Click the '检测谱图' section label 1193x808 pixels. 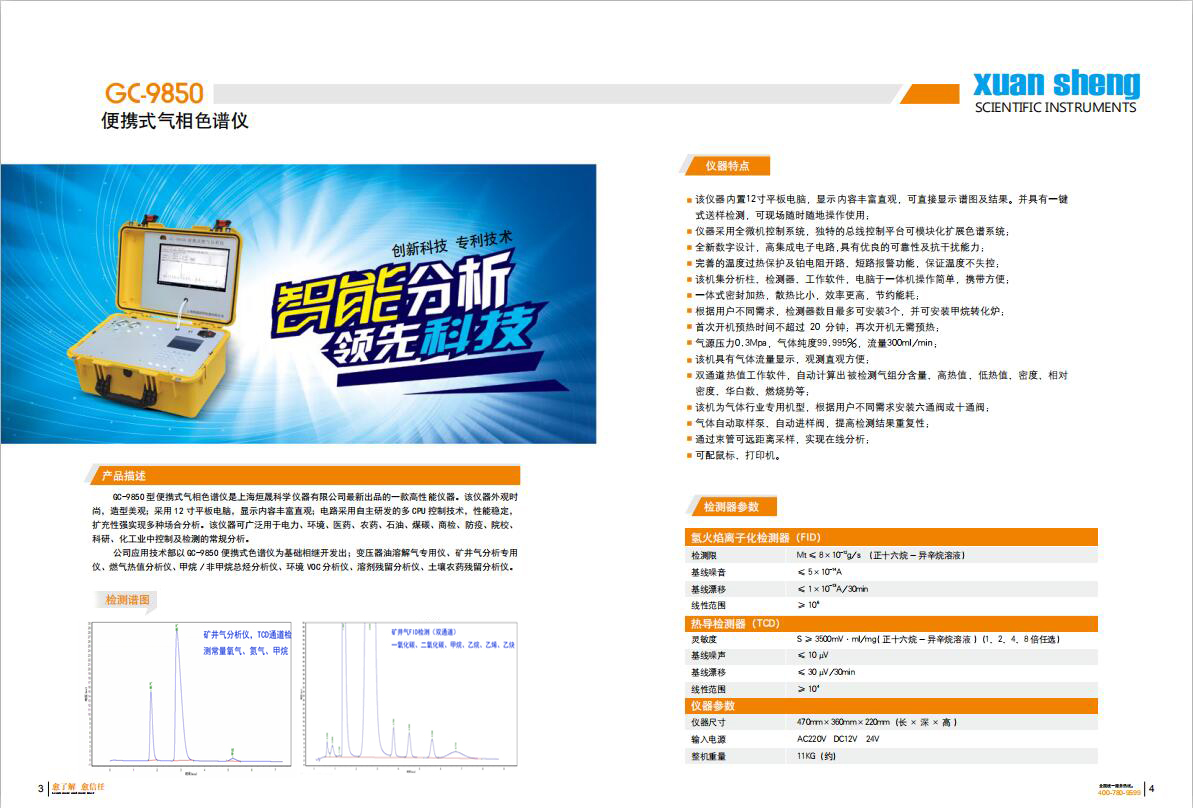tap(127, 600)
